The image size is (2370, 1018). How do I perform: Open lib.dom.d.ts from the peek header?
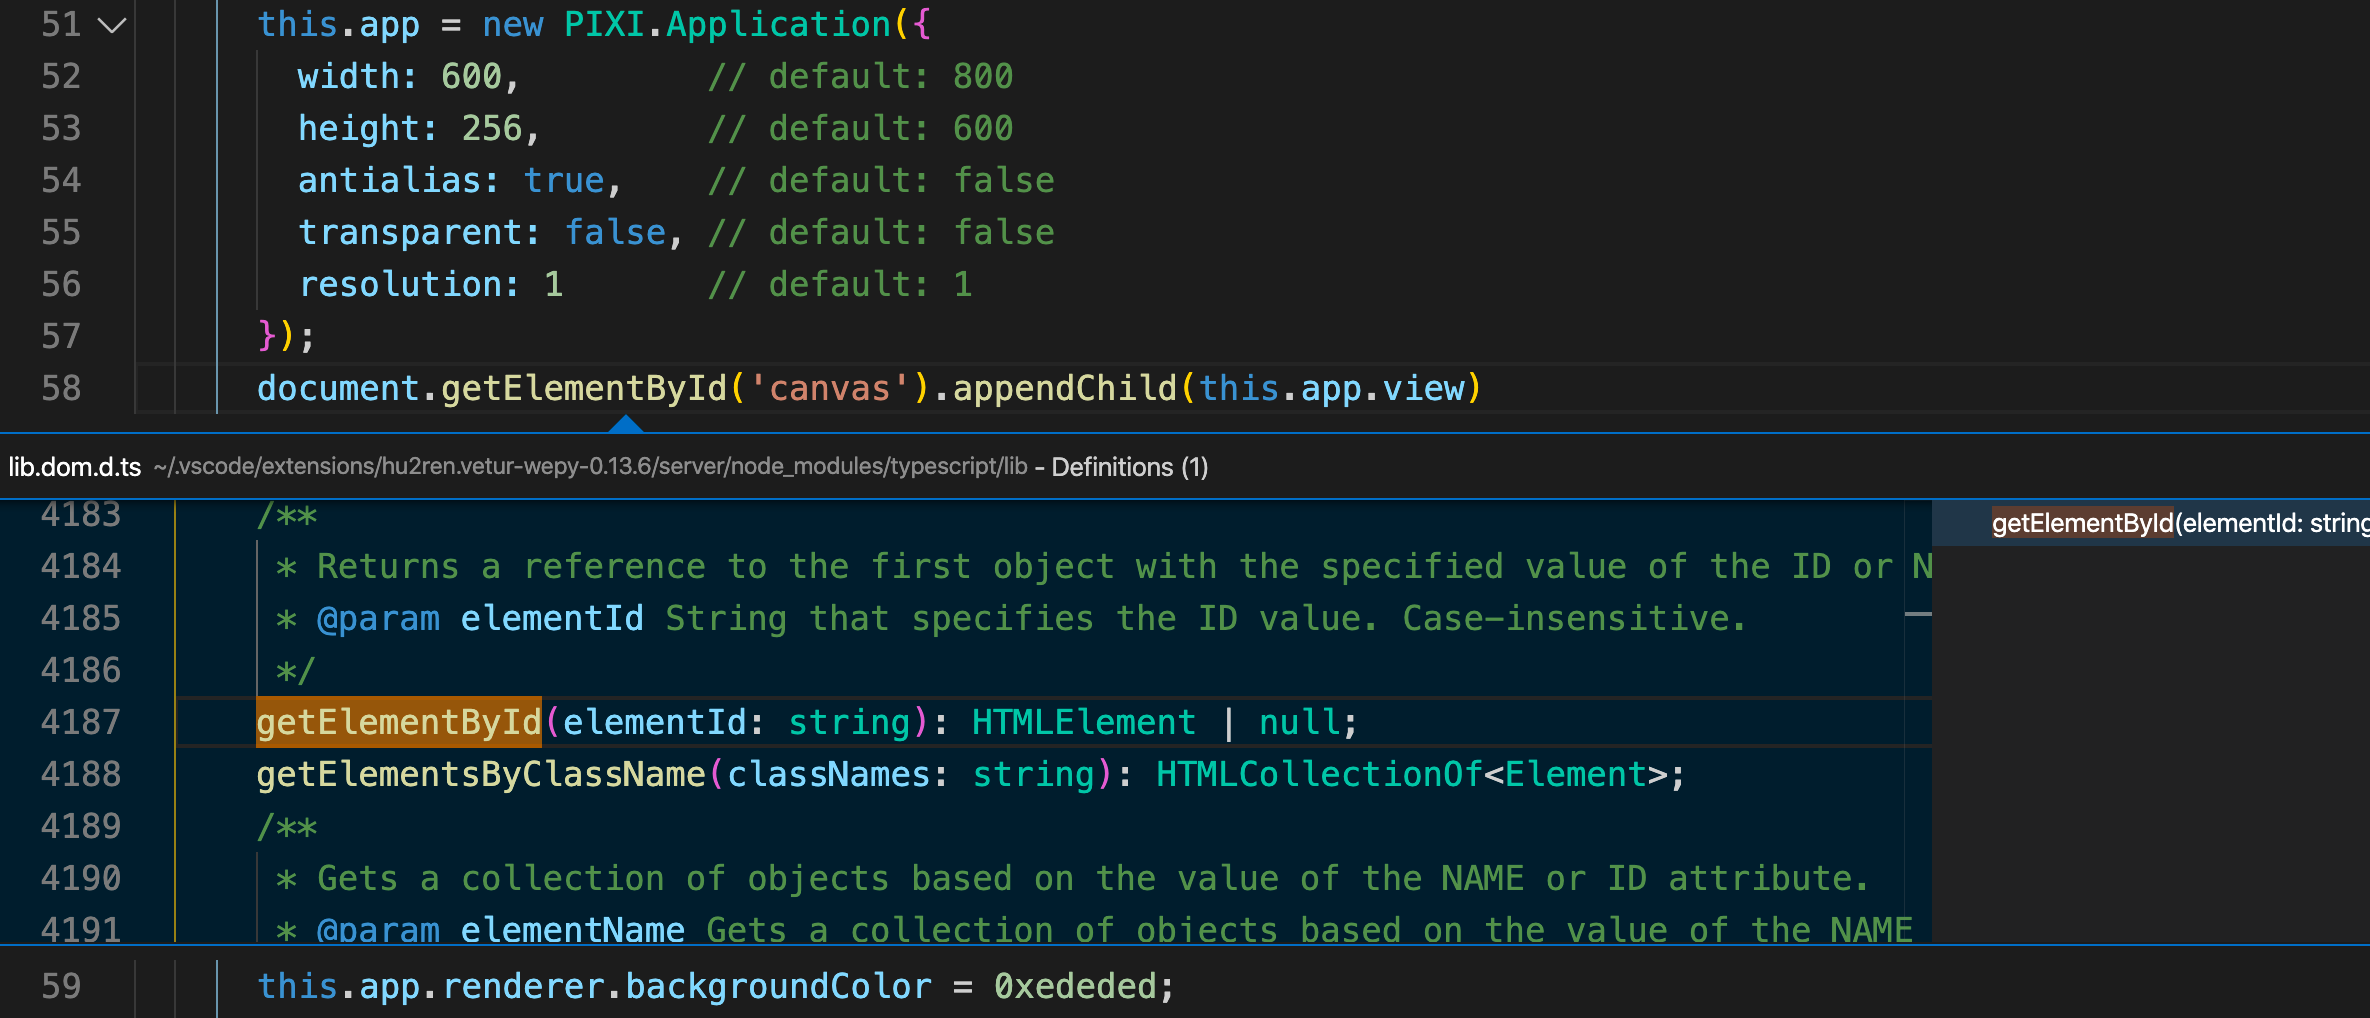(75, 467)
